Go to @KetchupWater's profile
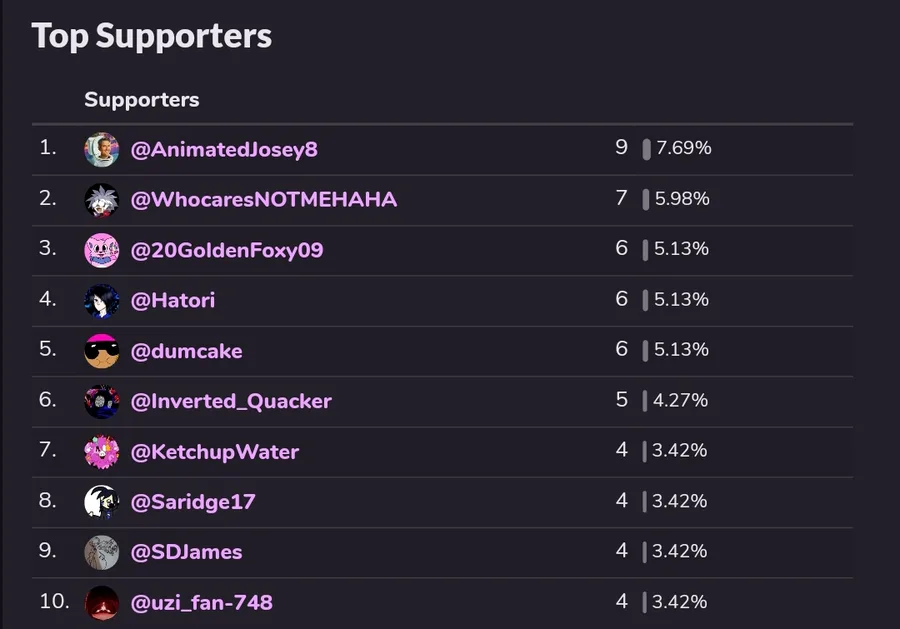The image size is (900, 629). pos(215,452)
